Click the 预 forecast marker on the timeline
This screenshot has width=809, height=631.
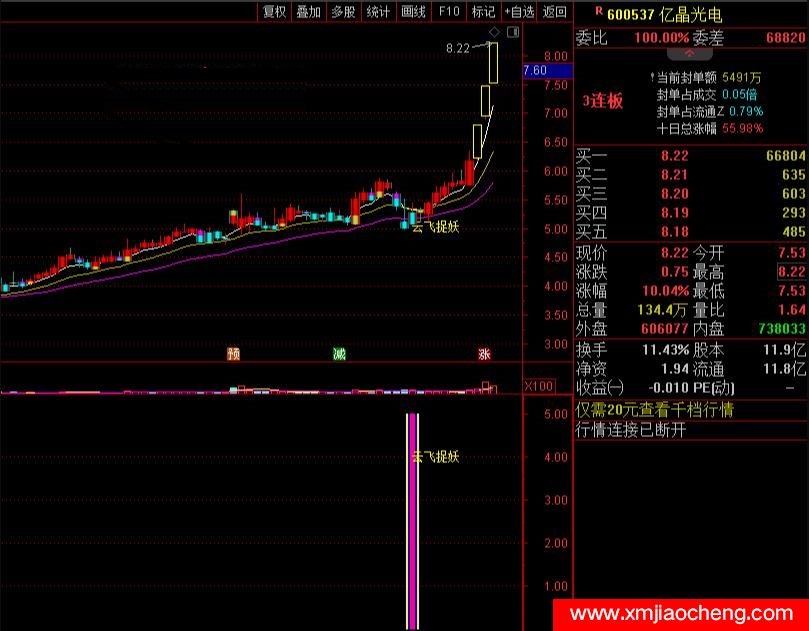click(x=234, y=353)
